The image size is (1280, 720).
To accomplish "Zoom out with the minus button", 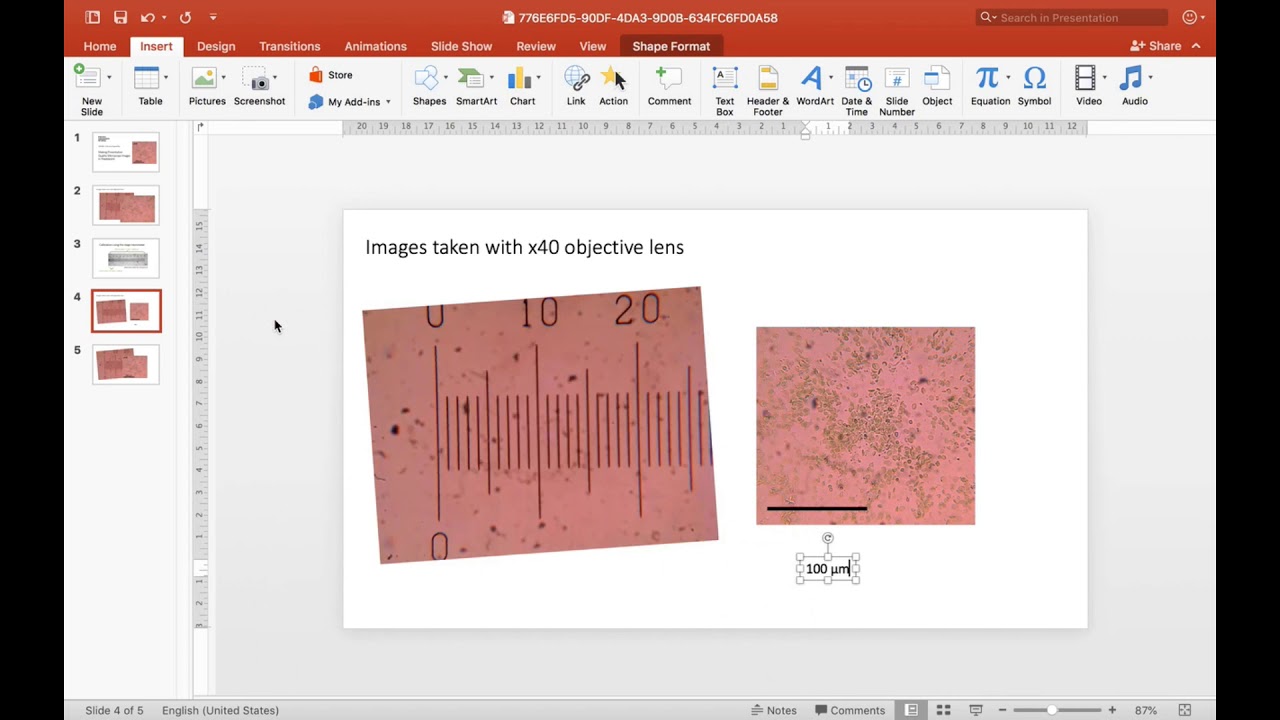I will 1003,710.
